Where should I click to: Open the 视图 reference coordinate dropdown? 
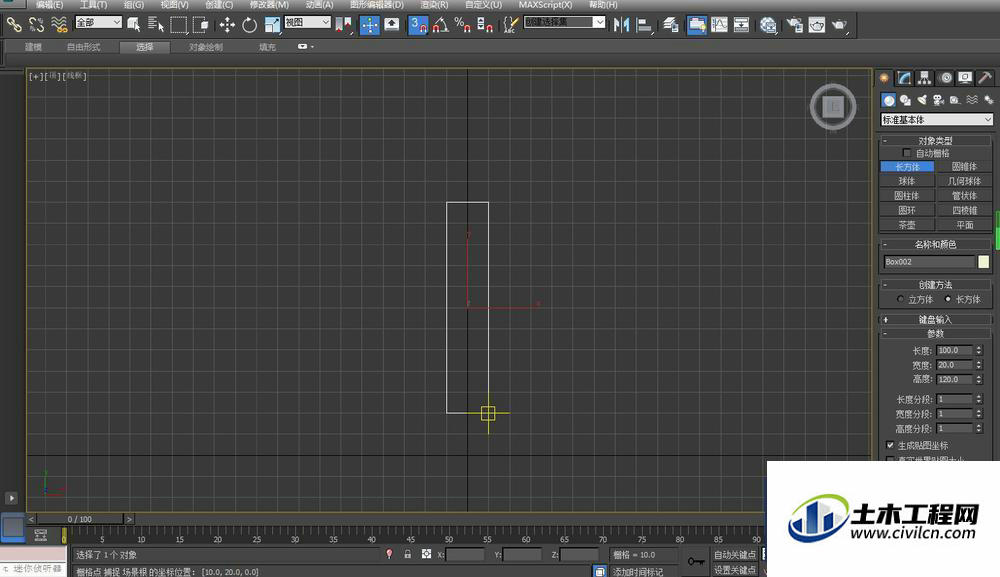tap(307, 22)
